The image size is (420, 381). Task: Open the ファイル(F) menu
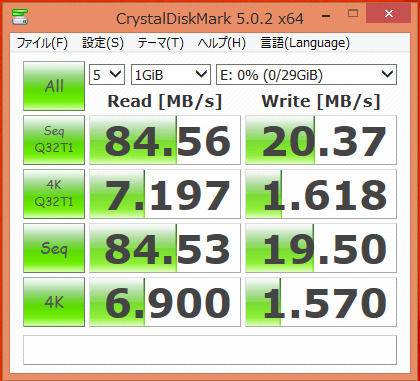click(x=42, y=43)
